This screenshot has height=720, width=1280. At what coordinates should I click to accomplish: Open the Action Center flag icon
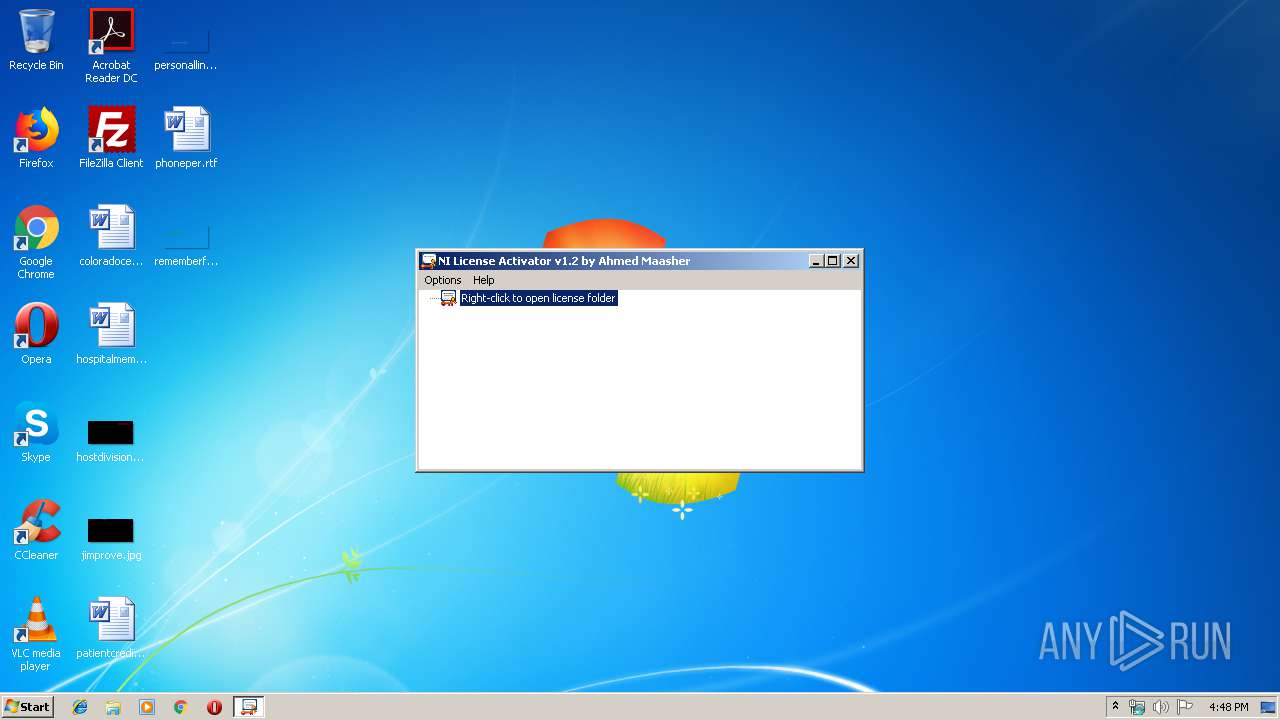point(1184,707)
